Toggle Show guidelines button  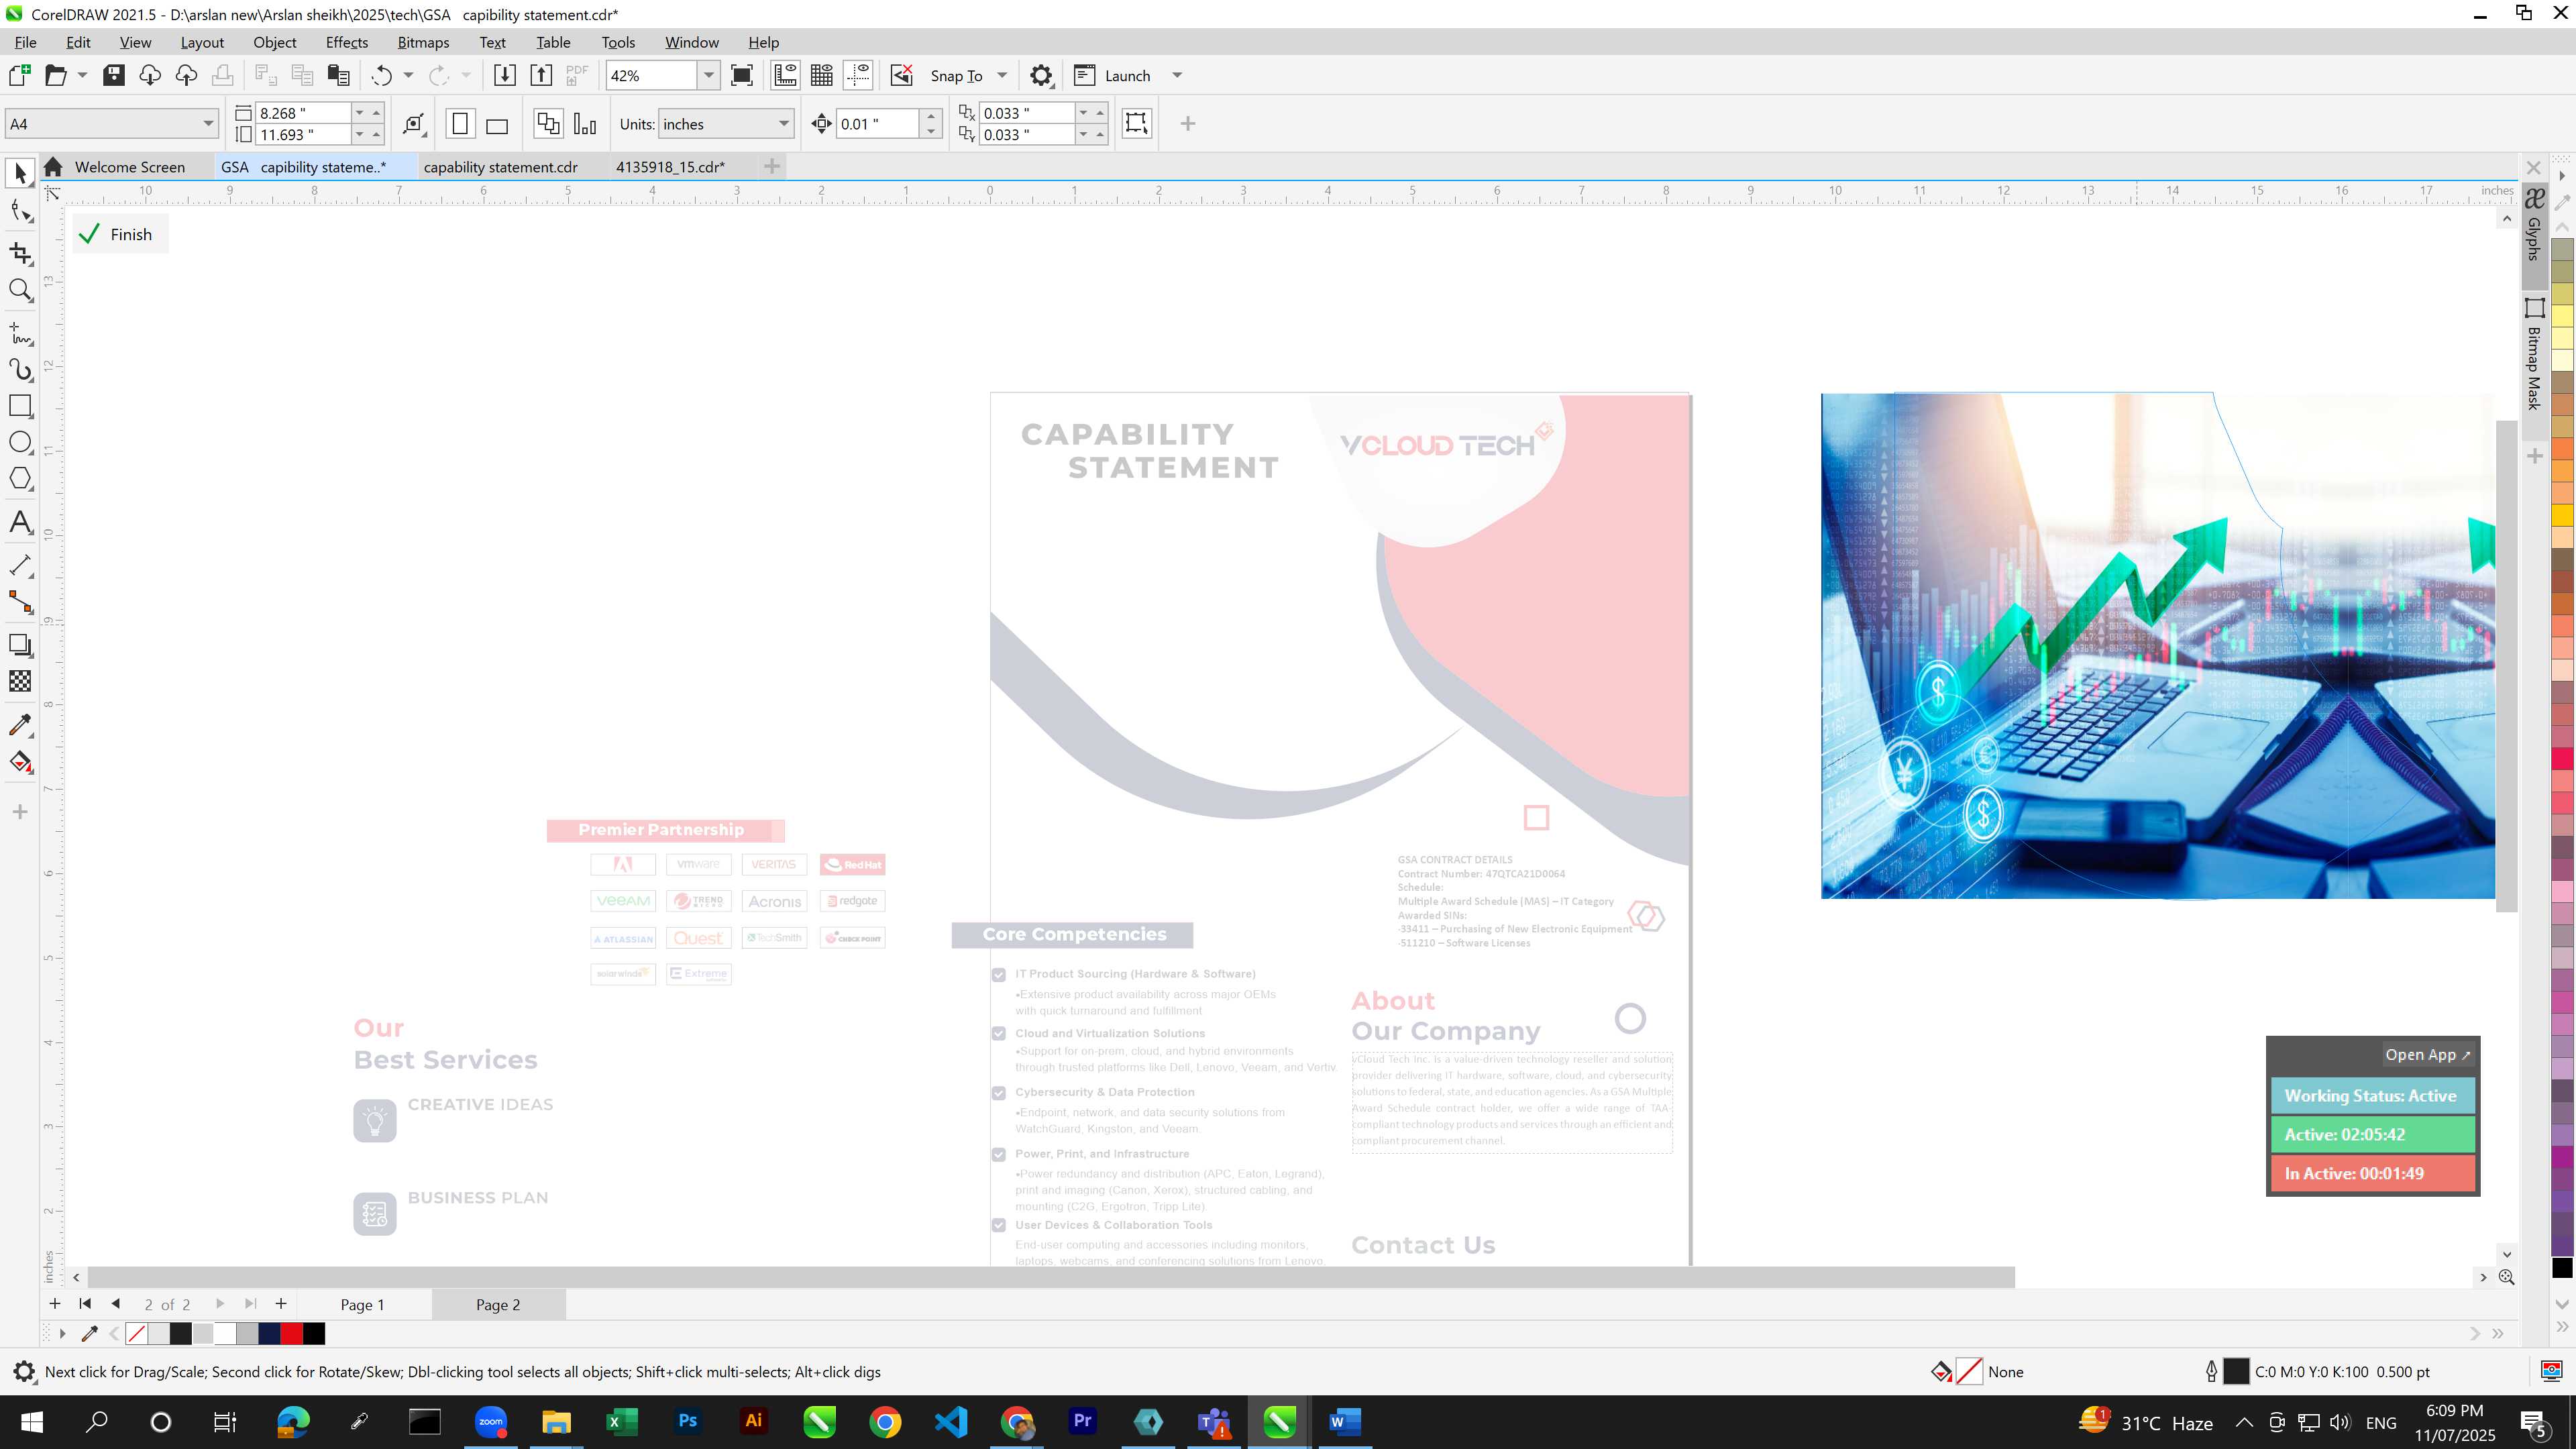pos(858,75)
